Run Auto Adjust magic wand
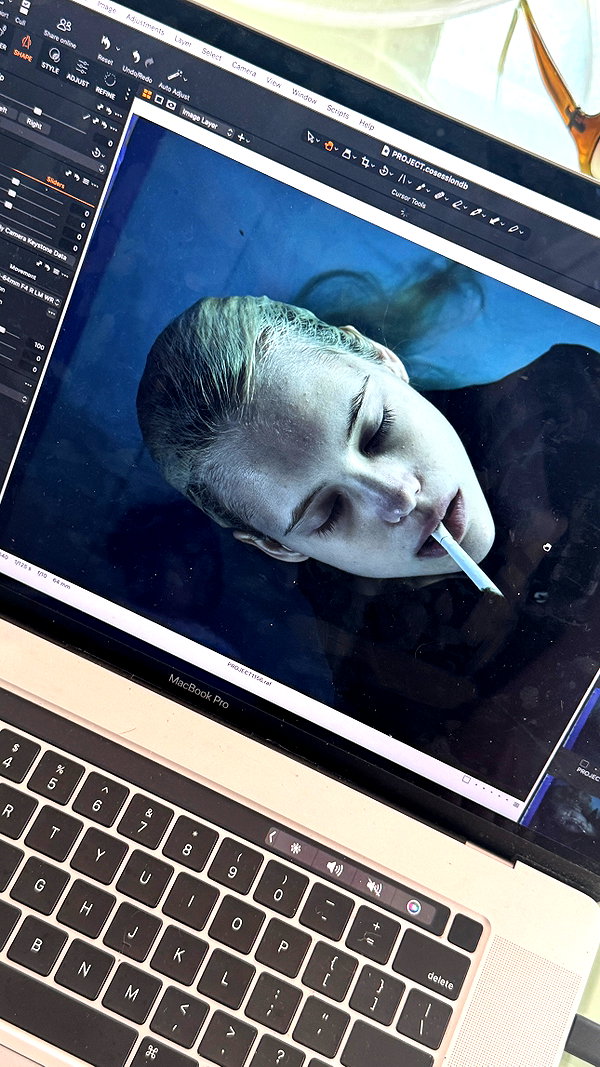Viewport: 600px width, 1067px height. tap(175, 75)
